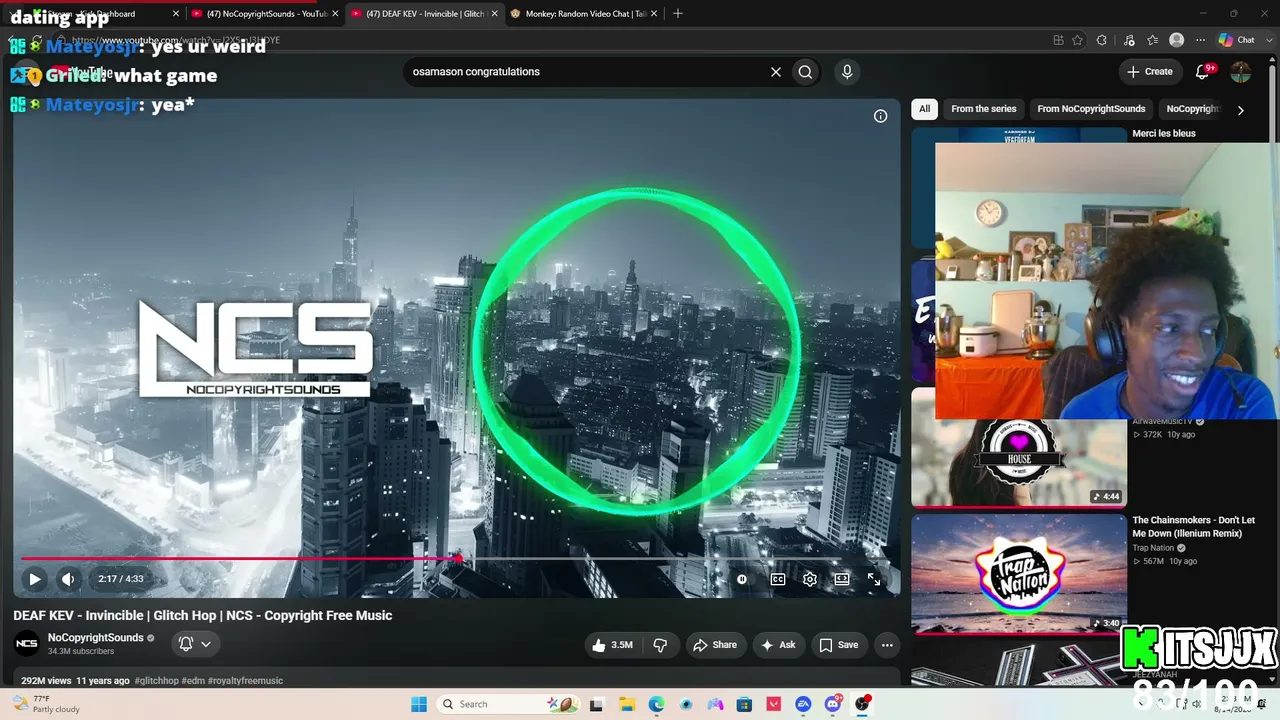Open more actions ellipsis menu
The width and height of the screenshot is (1280, 720).
coord(887,645)
